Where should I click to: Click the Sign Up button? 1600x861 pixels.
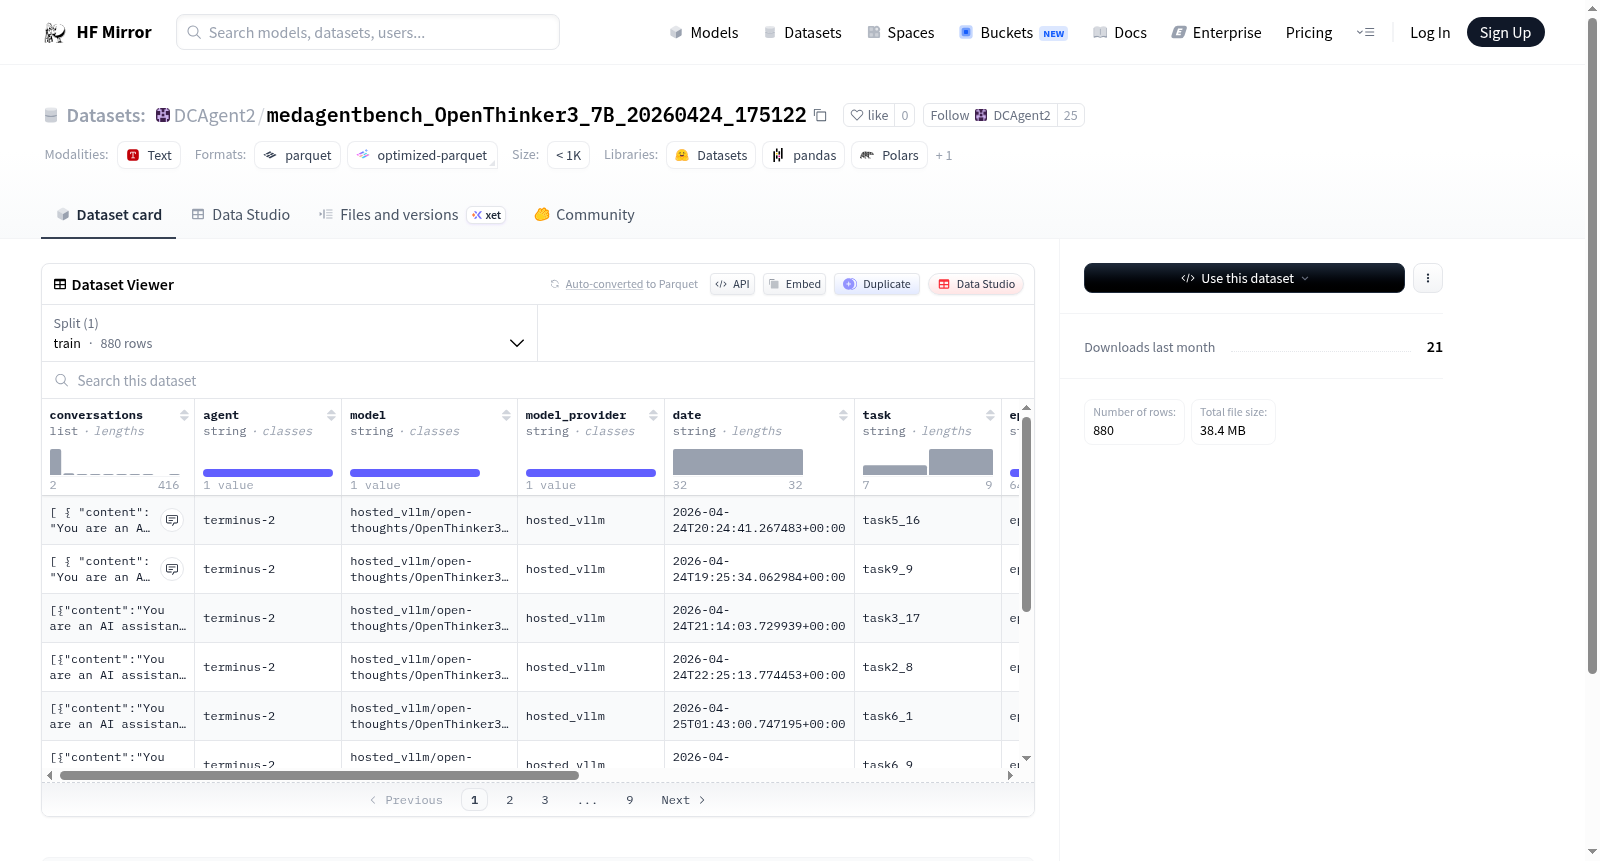[1505, 32]
